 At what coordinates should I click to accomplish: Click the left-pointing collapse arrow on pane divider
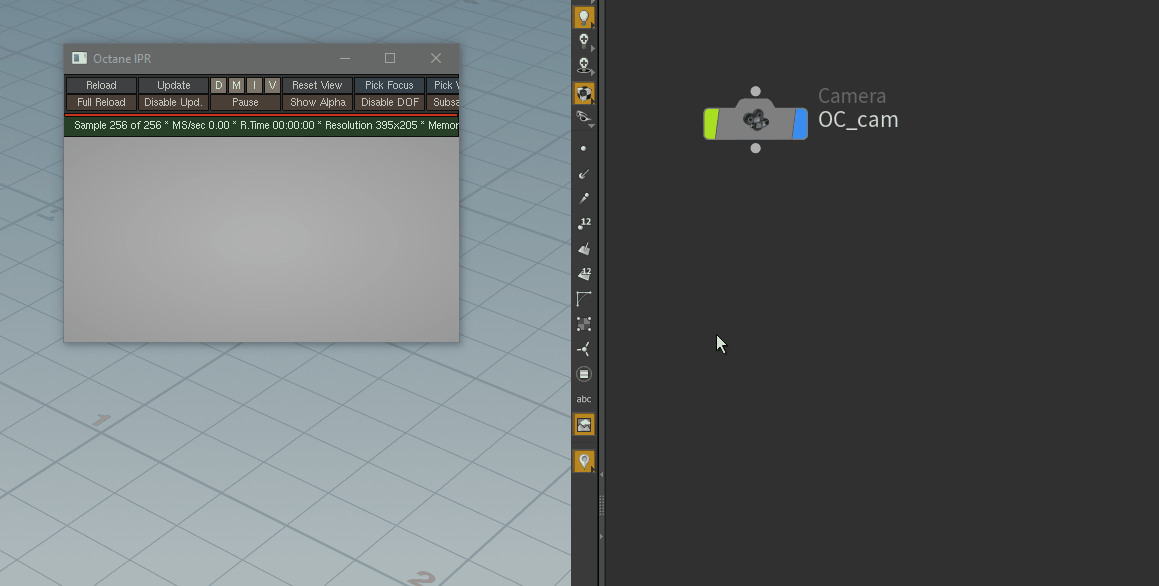point(601,474)
